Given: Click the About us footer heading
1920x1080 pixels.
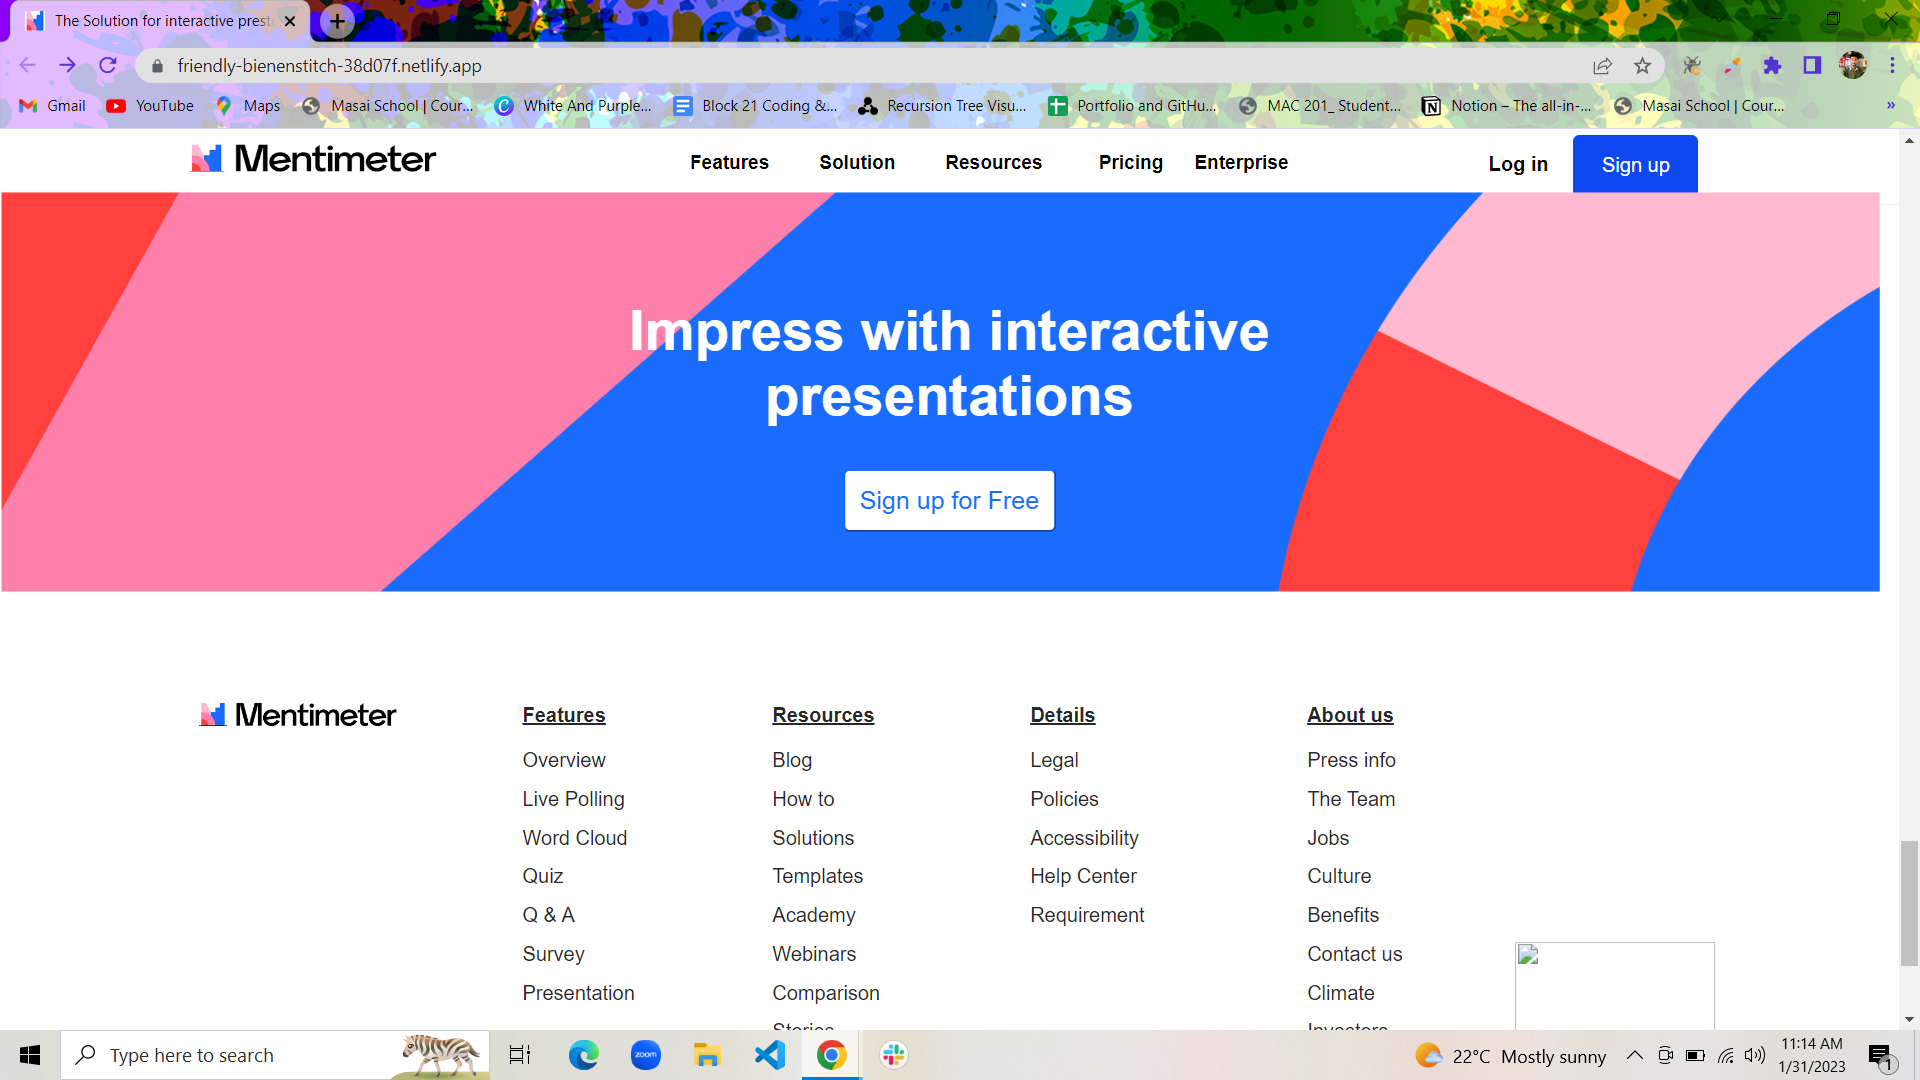Looking at the screenshot, I should (1350, 715).
